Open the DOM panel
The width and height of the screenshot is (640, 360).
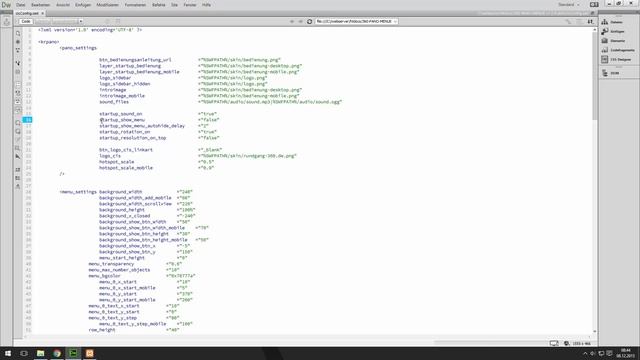pyautogui.click(x=610, y=73)
